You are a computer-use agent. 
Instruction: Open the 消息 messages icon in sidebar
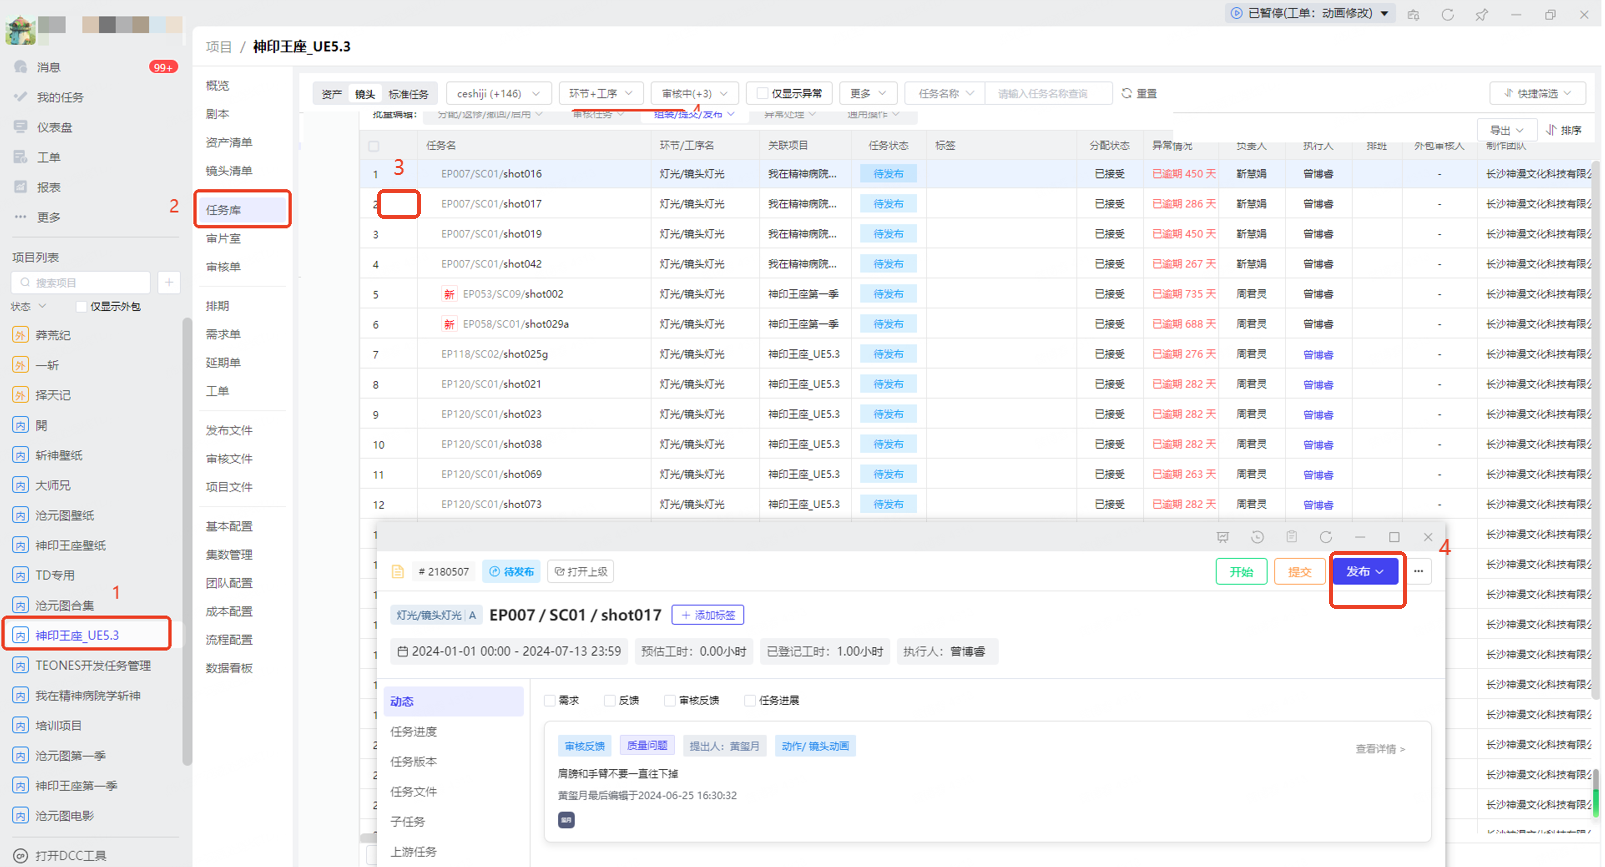click(21, 67)
